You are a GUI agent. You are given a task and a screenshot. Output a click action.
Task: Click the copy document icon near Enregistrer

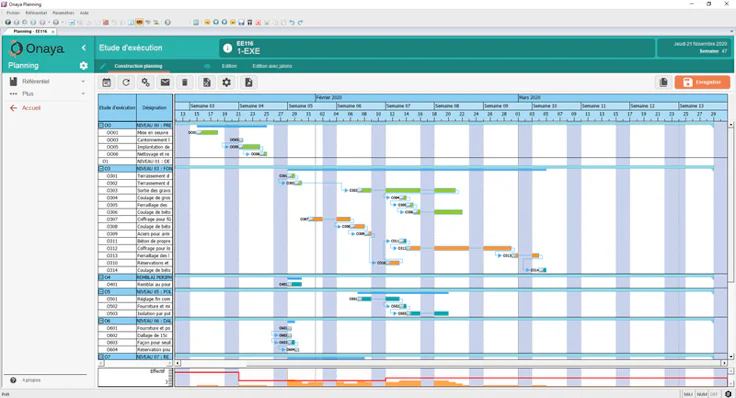(x=663, y=83)
